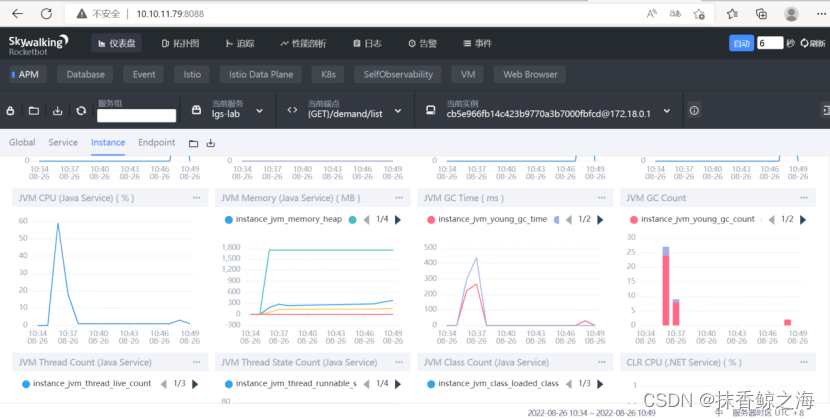Click the not-secure warning icon
The width and height of the screenshot is (830, 419).
tap(82, 14)
